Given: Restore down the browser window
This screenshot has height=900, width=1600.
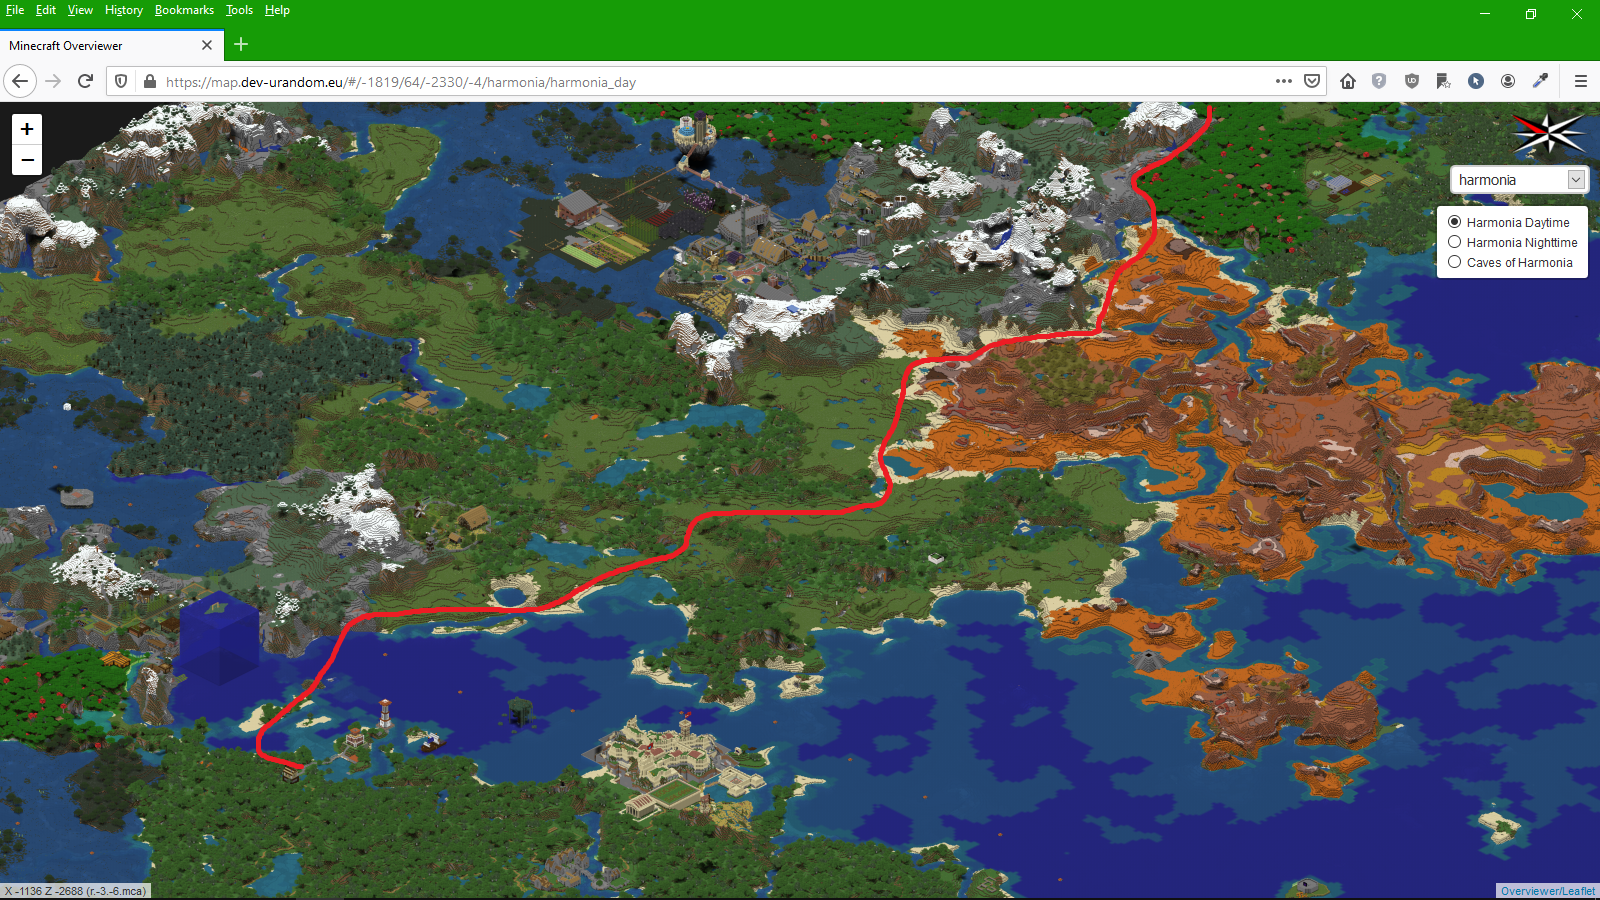Looking at the screenshot, I should pyautogui.click(x=1531, y=14).
